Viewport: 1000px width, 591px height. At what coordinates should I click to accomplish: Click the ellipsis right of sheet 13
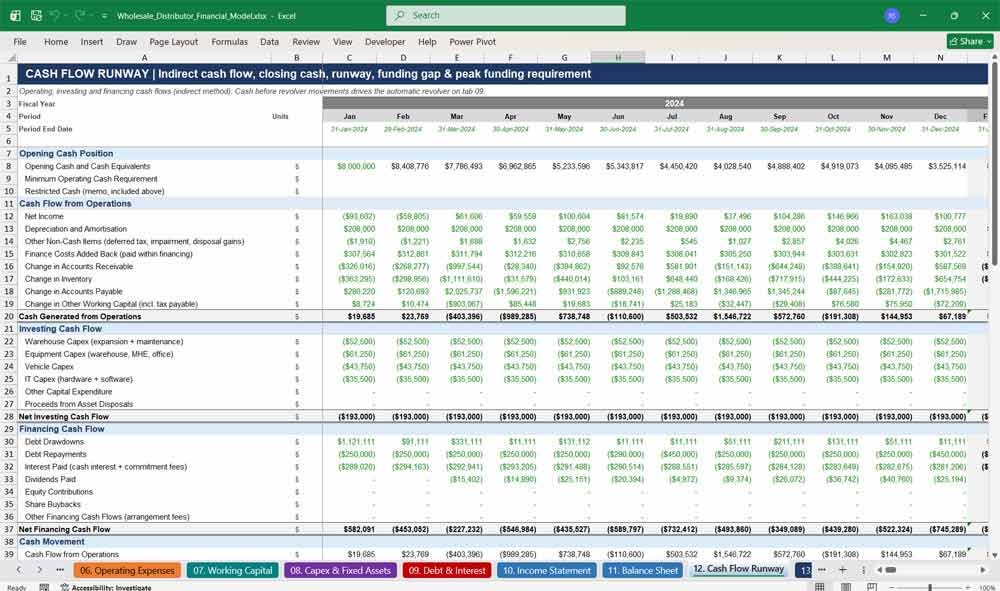[822, 569]
